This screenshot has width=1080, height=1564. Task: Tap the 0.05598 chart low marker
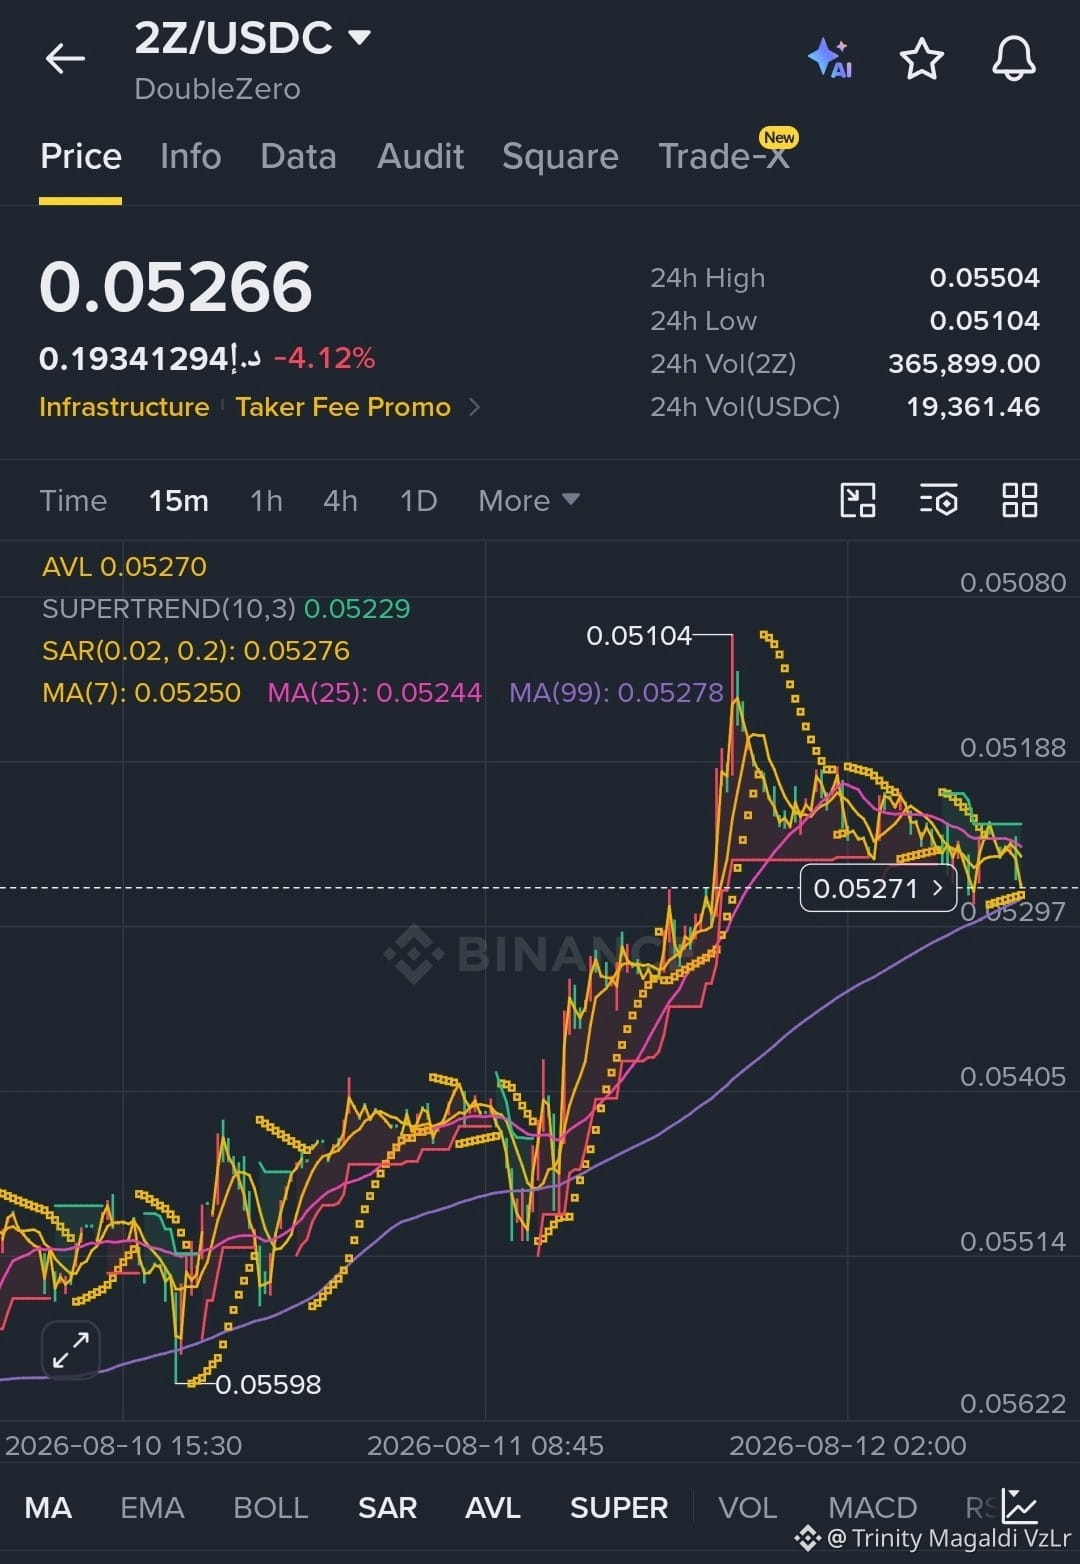click(268, 1384)
